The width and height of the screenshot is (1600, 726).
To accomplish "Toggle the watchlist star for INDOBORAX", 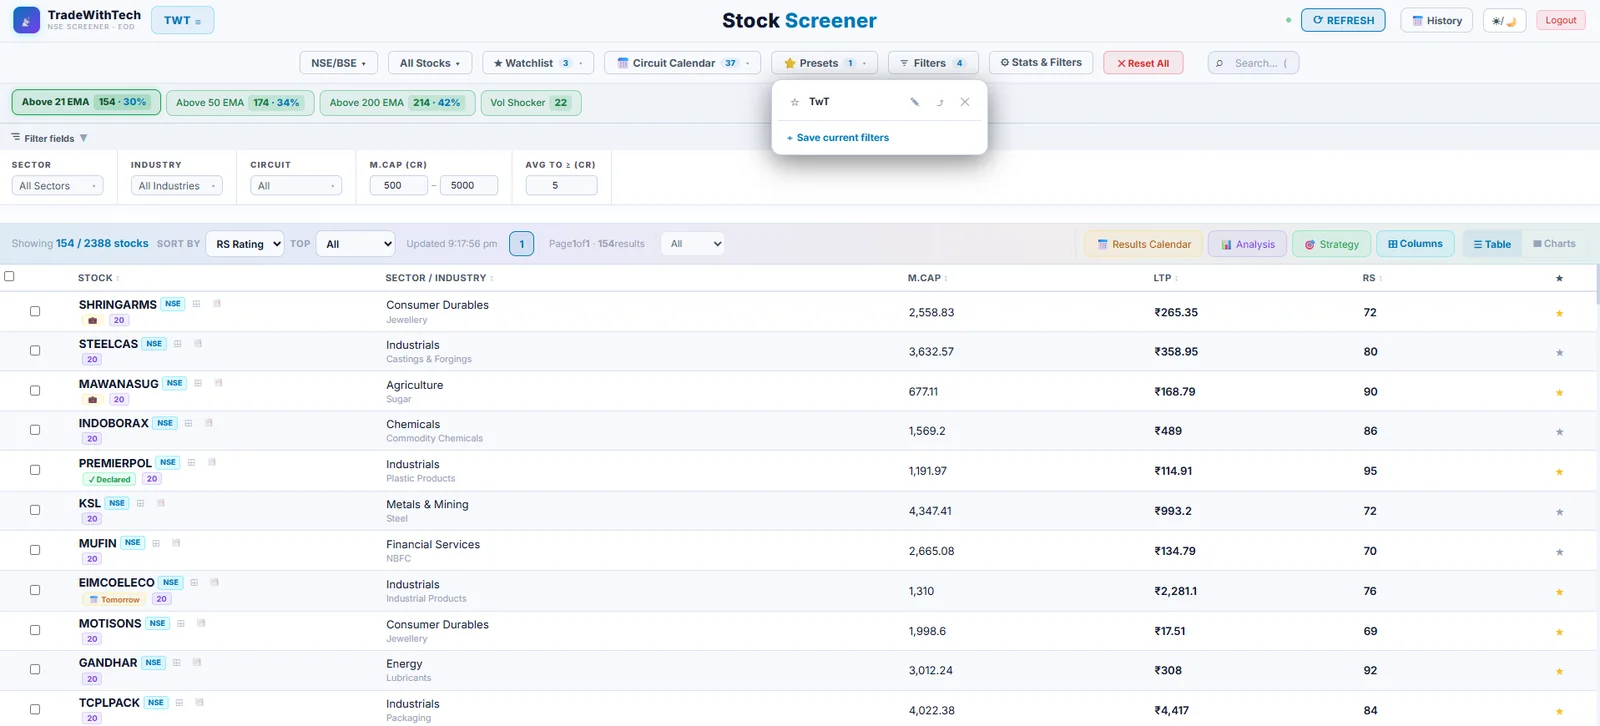I will click(1559, 432).
